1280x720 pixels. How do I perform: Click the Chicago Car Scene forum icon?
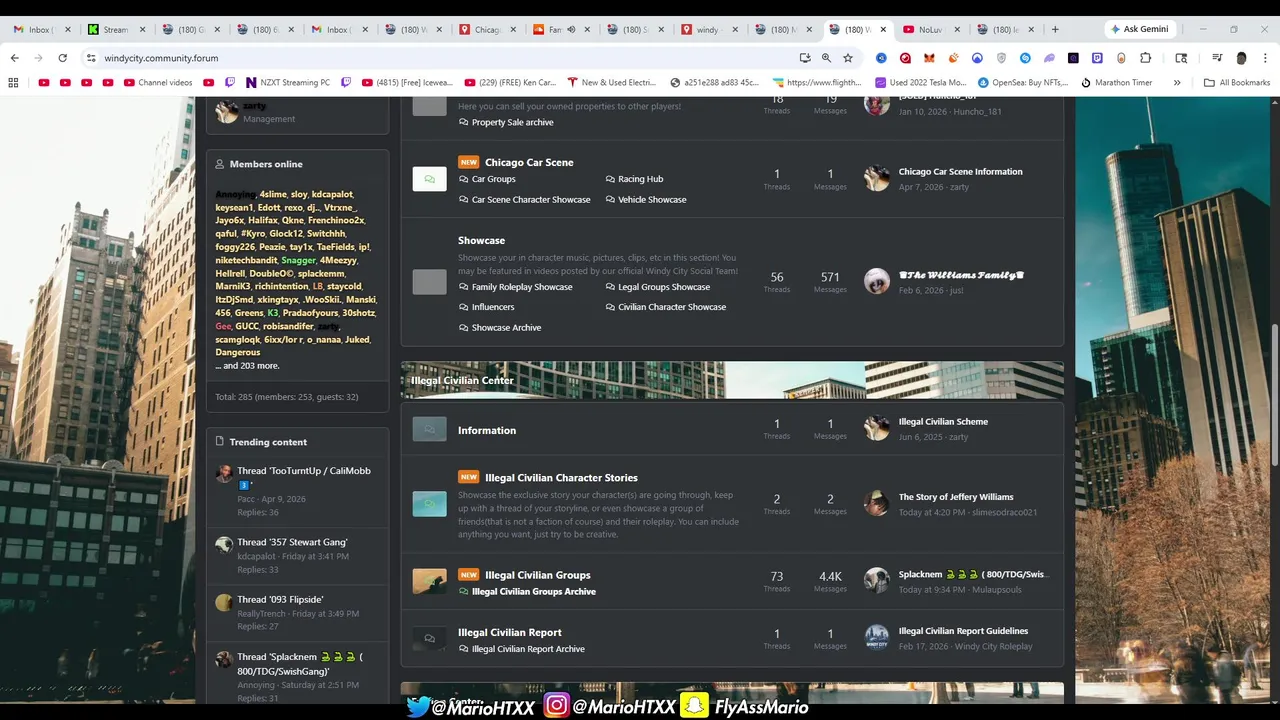[x=429, y=179]
